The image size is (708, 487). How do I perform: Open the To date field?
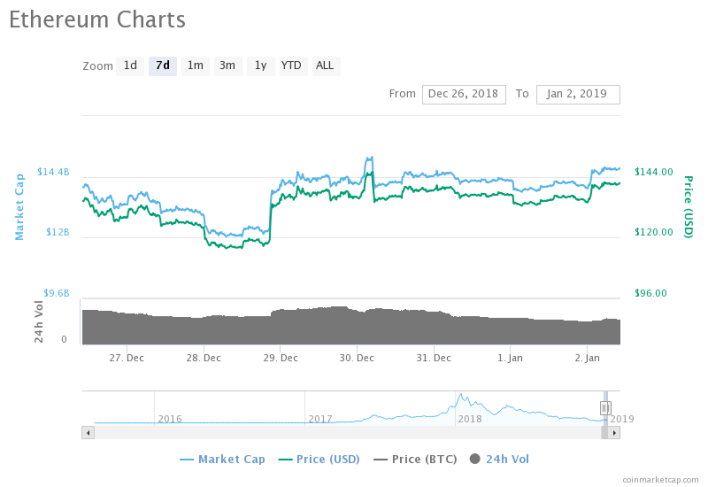click(578, 94)
